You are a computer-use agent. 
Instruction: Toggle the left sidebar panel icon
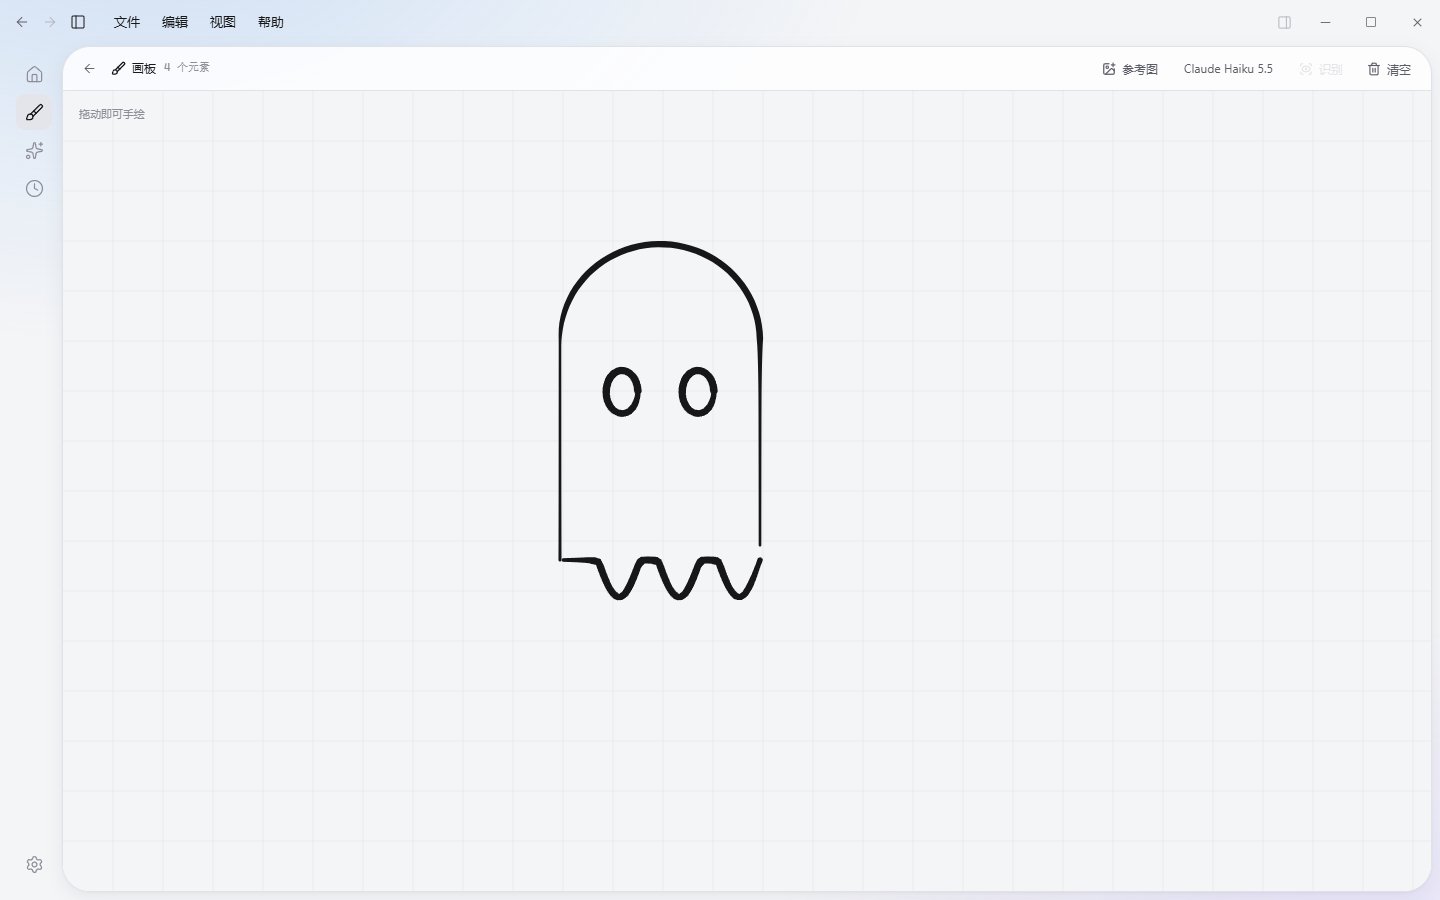point(78,22)
